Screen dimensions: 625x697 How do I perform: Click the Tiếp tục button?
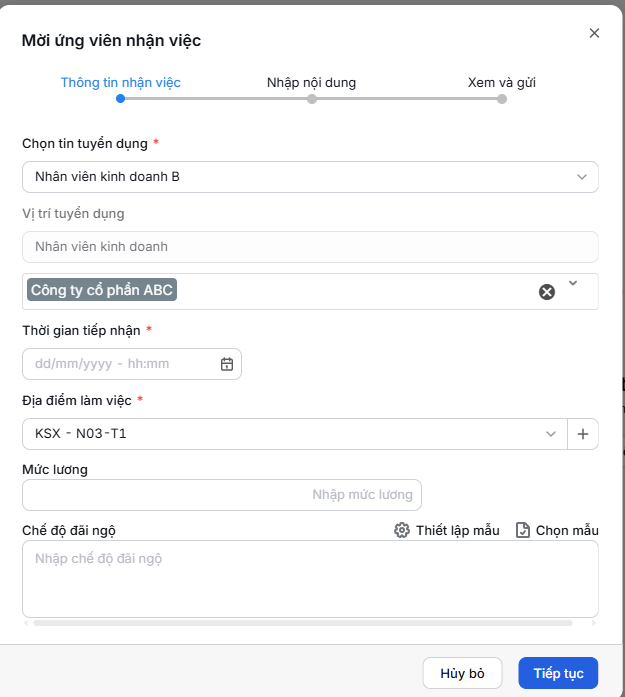(558, 673)
